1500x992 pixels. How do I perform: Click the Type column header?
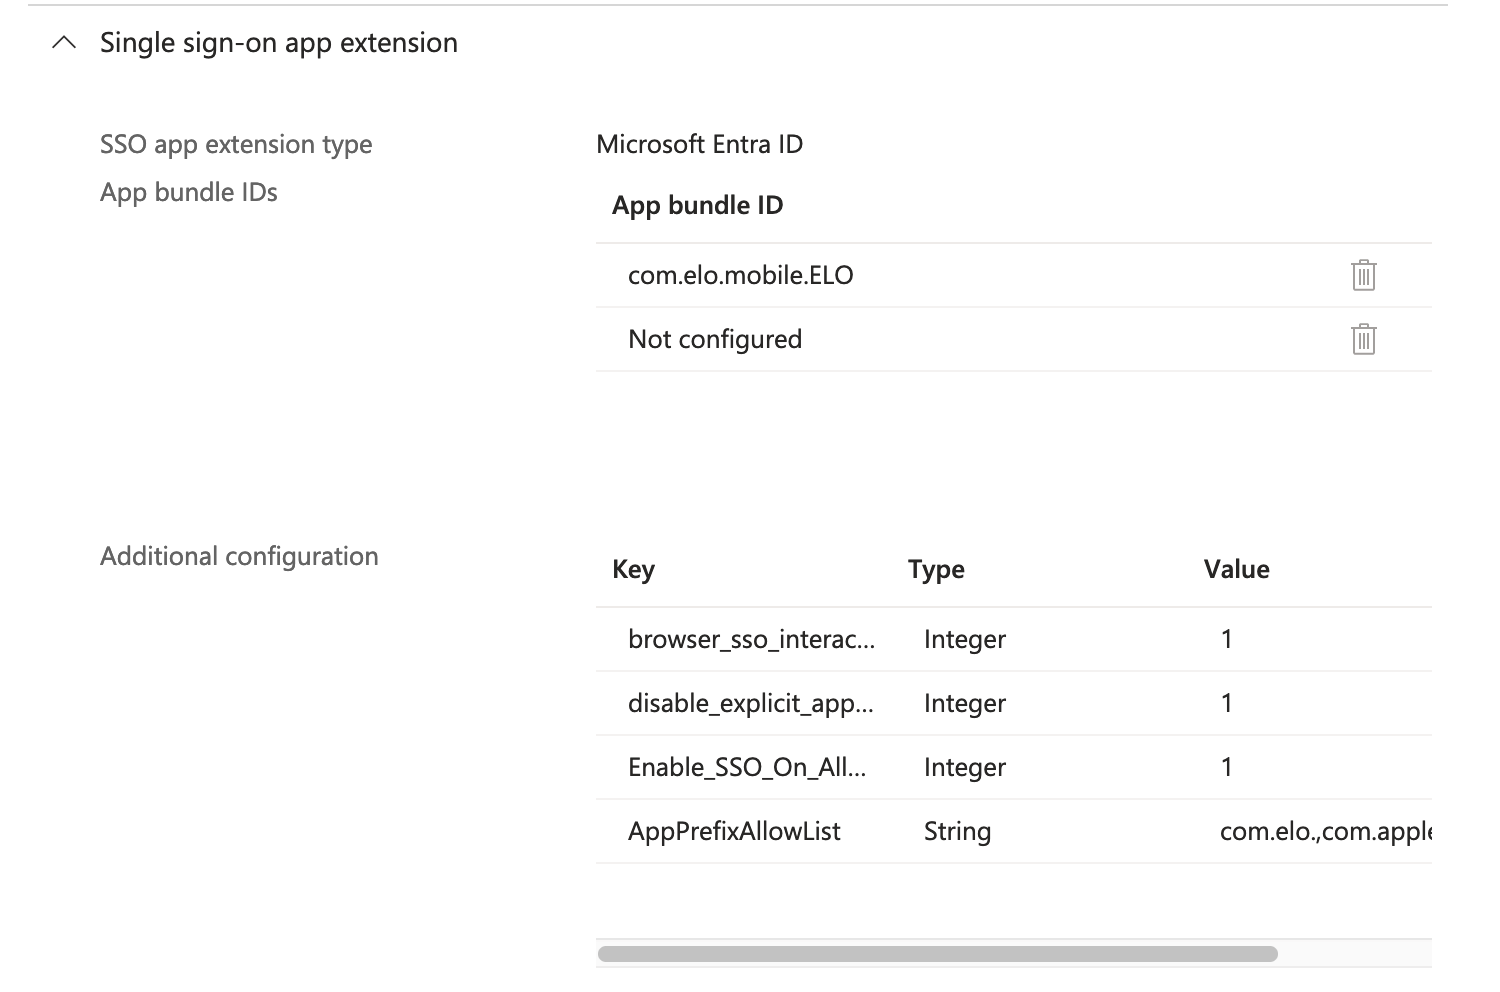click(936, 569)
